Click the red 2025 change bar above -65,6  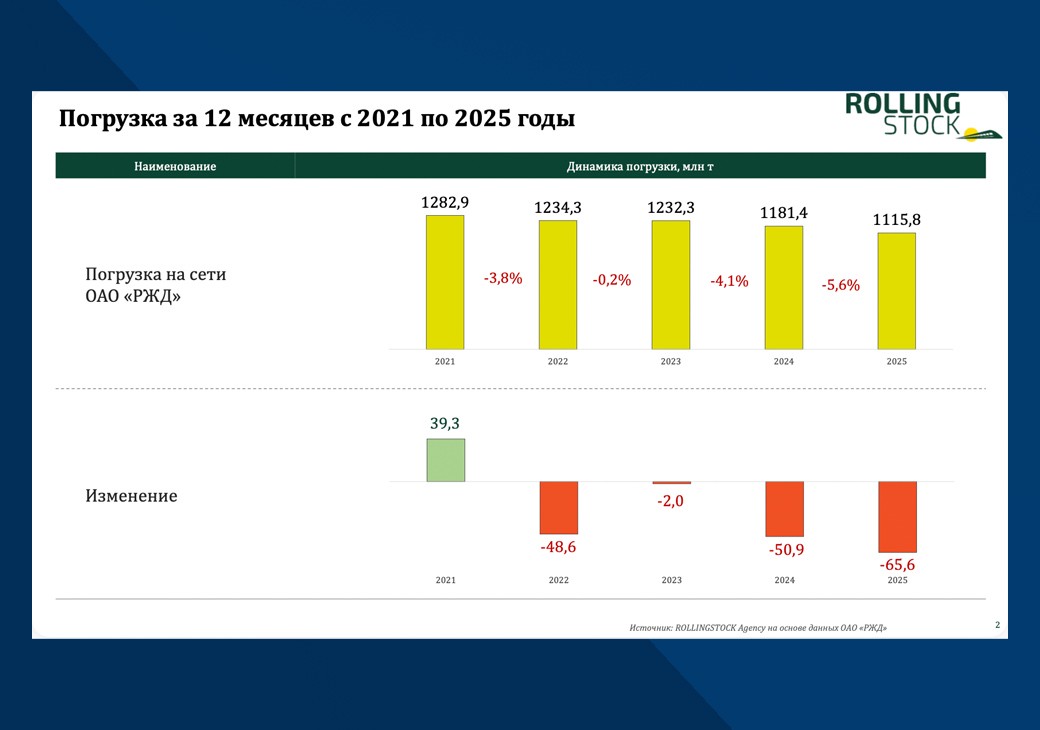point(897,516)
